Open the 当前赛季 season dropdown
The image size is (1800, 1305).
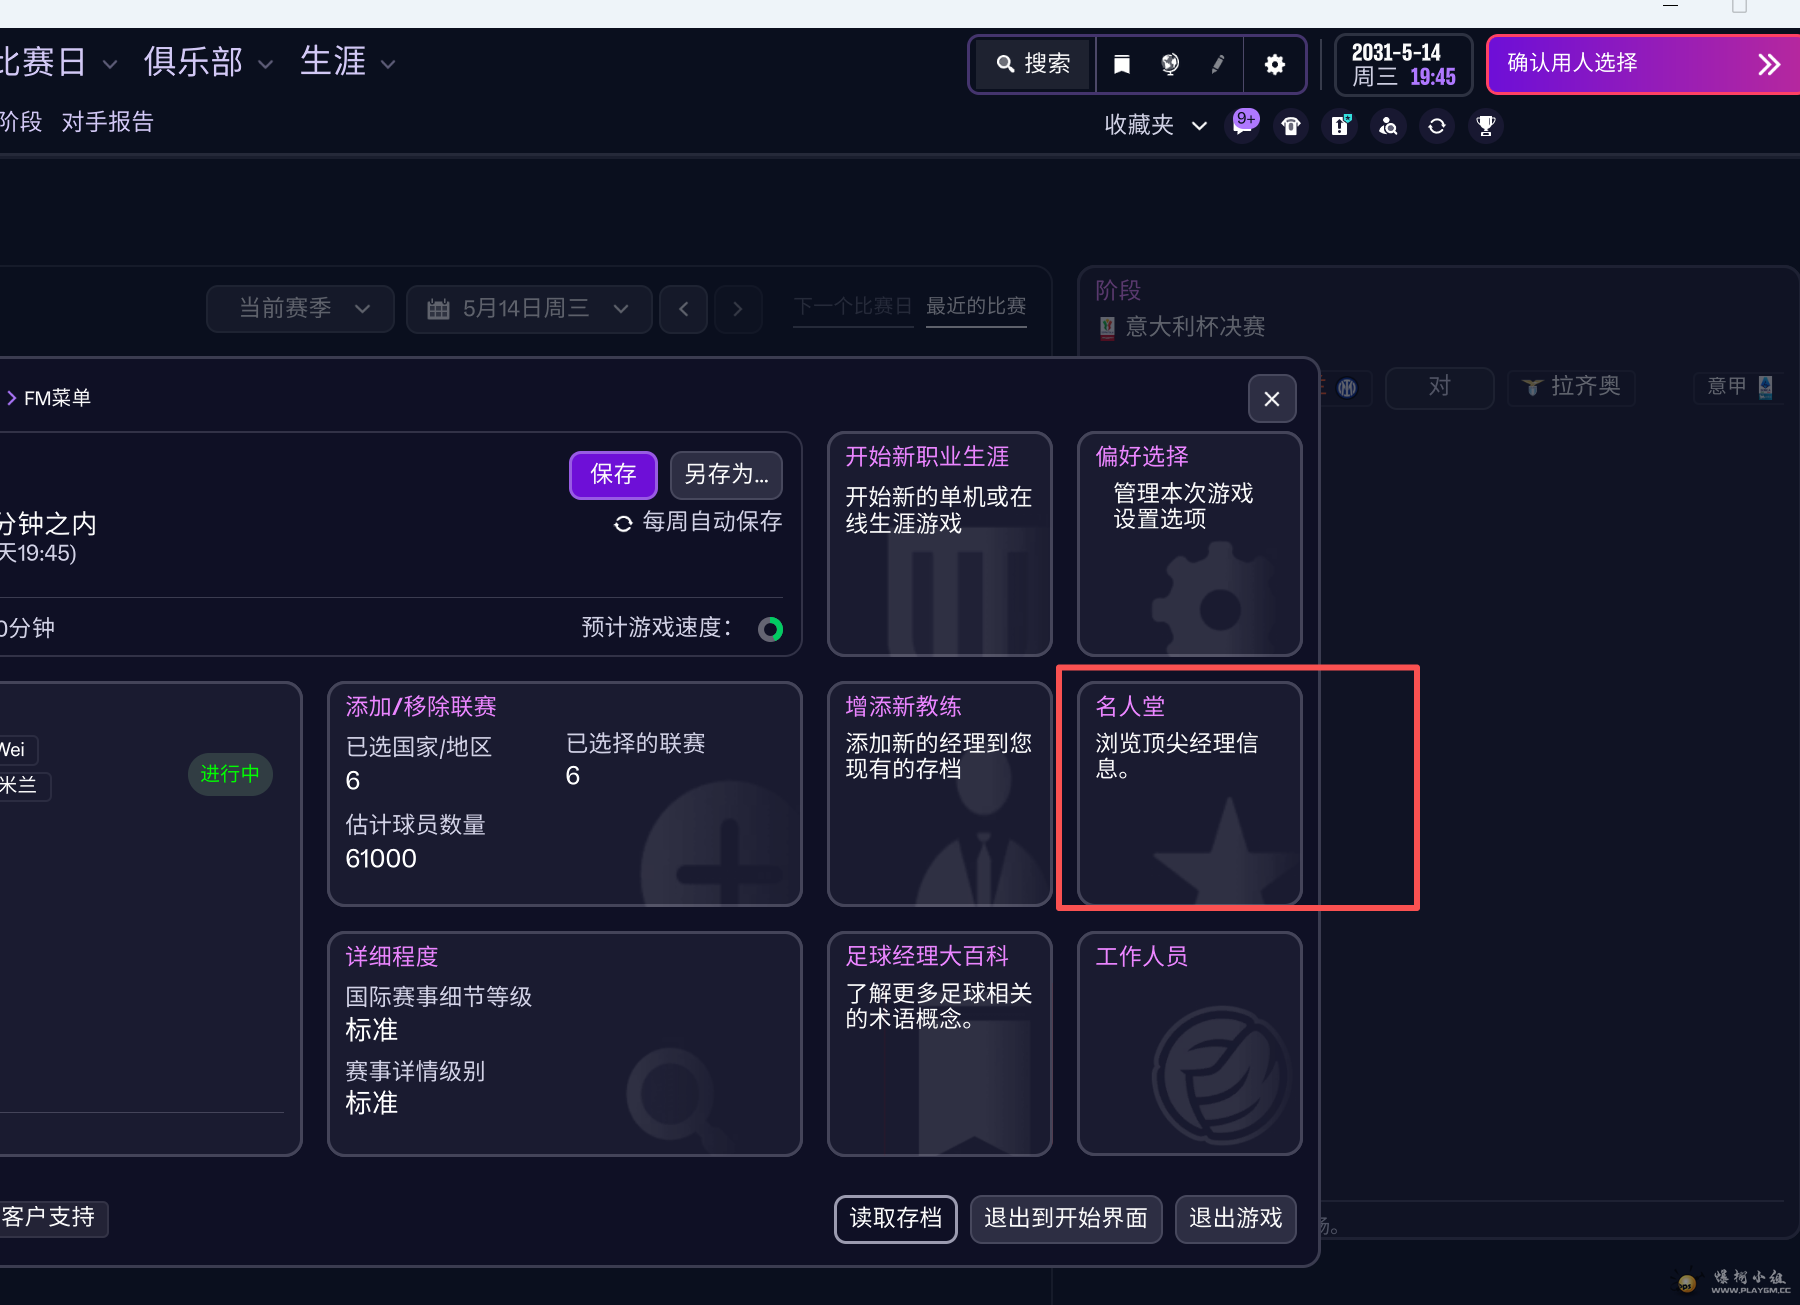pyautogui.click(x=300, y=309)
